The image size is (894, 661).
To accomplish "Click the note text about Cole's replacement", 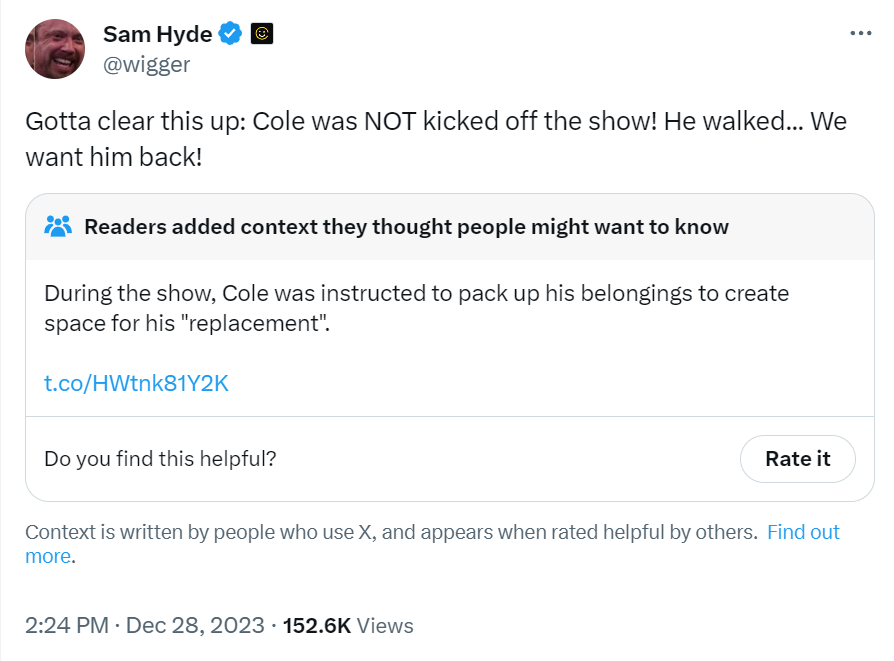I will pos(416,308).
